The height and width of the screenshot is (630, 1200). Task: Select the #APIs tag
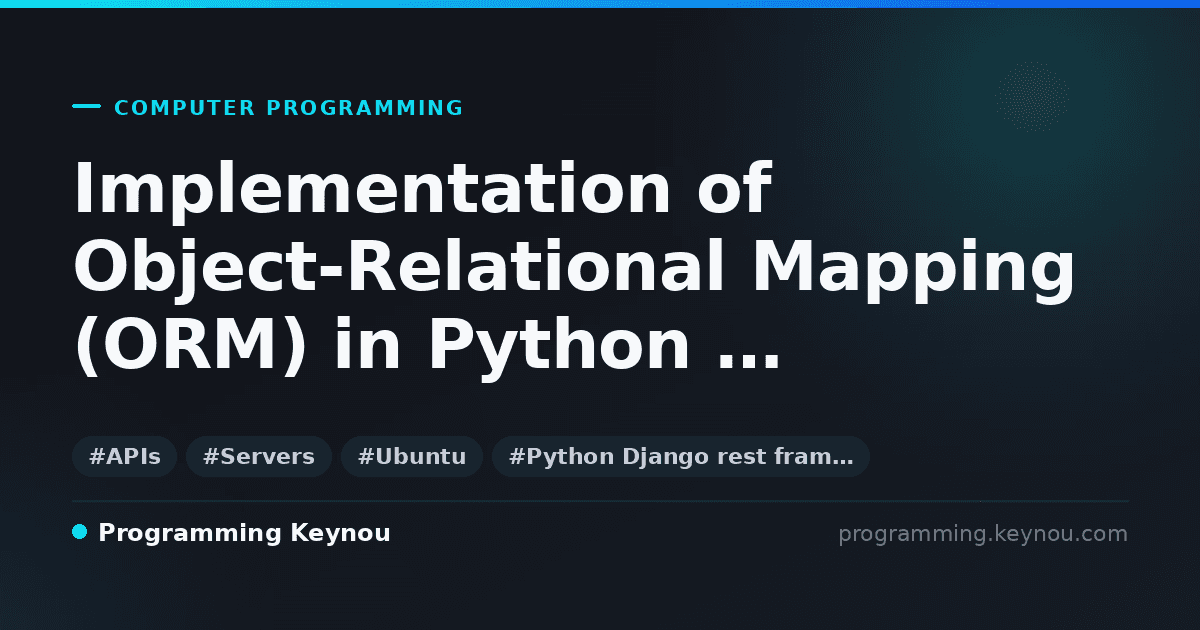point(125,457)
